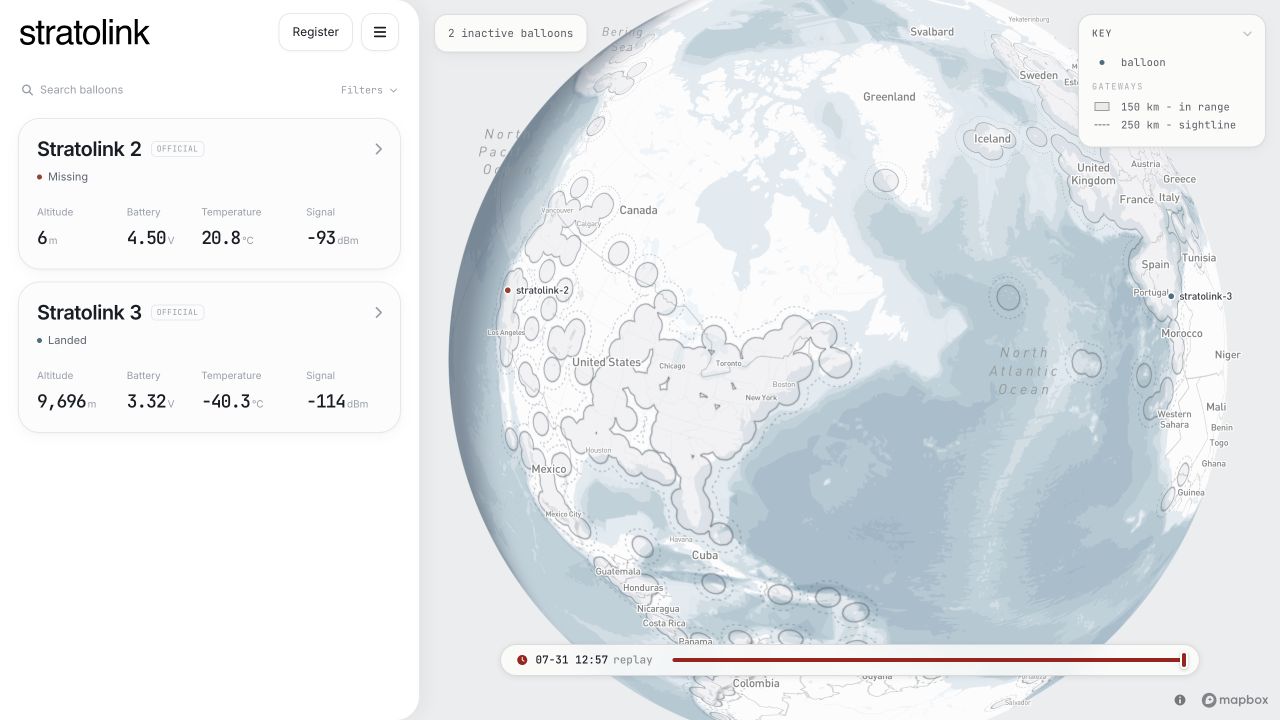Select the stratolink-2 balloon marker on map
Image resolution: width=1280 pixels, height=720 pixels.
tap(508, 290)
